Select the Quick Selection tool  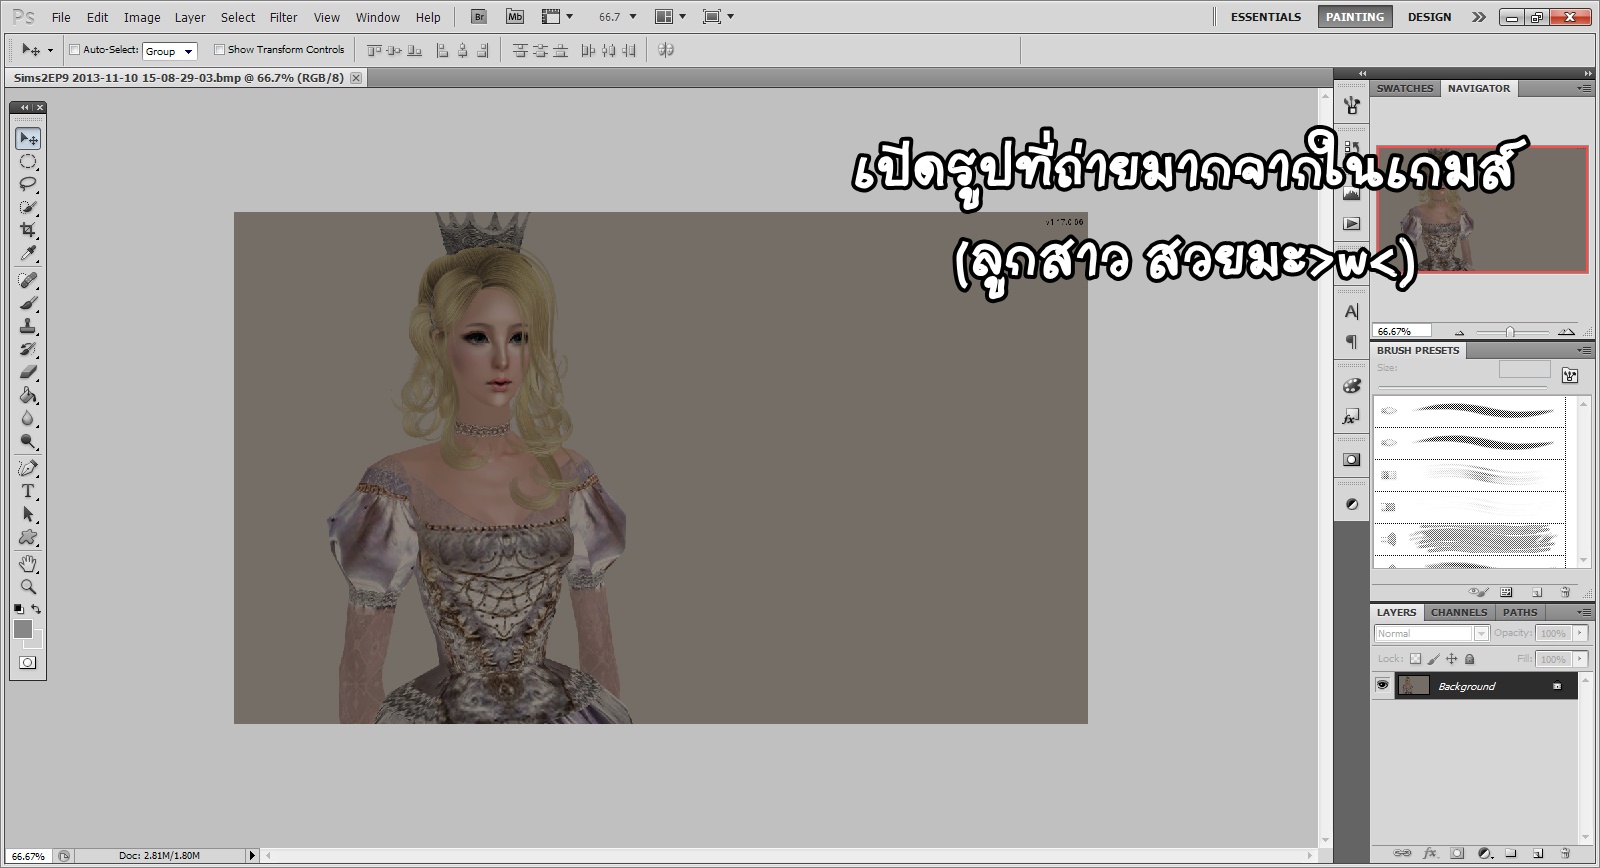point(28,207)
